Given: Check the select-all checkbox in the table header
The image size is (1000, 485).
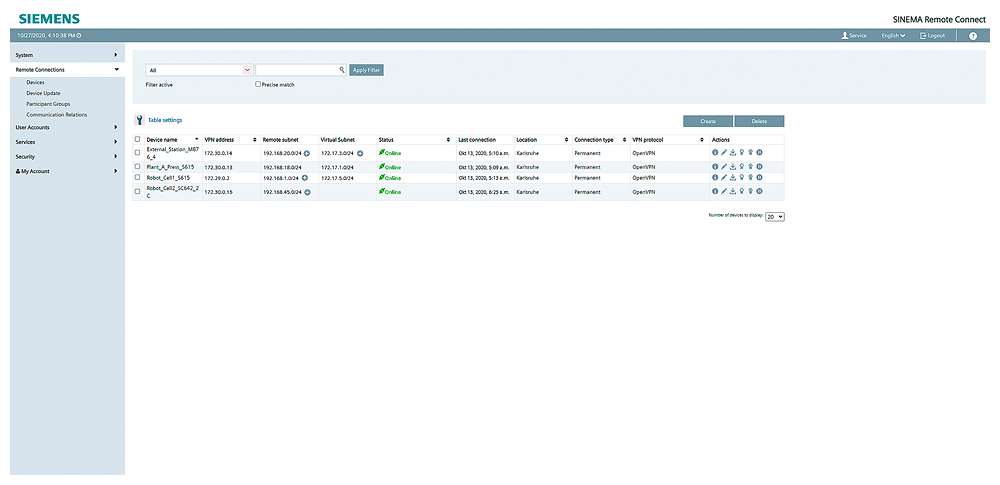Looking at the screenshot, I should (138, 139).
